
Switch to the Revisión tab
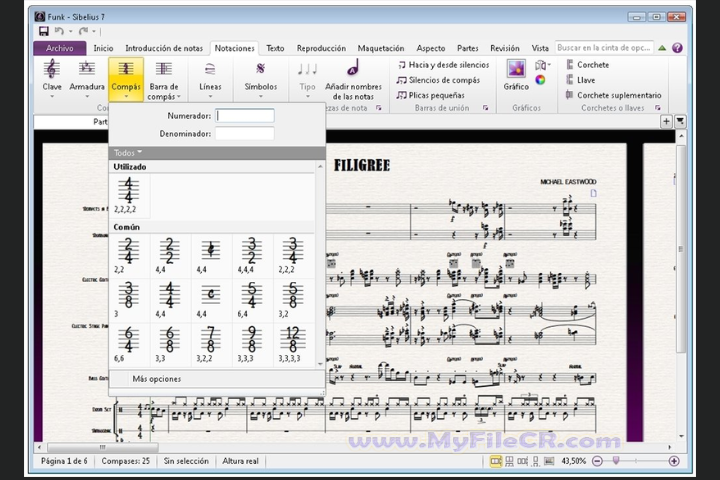[505, 48]
